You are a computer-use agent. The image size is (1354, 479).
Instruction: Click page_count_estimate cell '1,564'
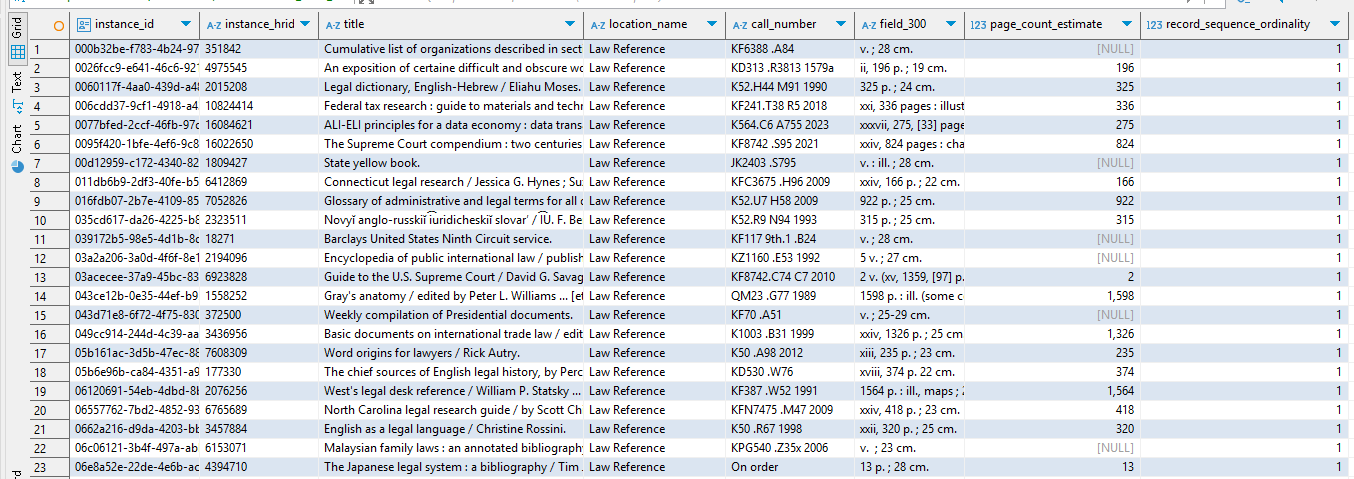point(1052,391)
